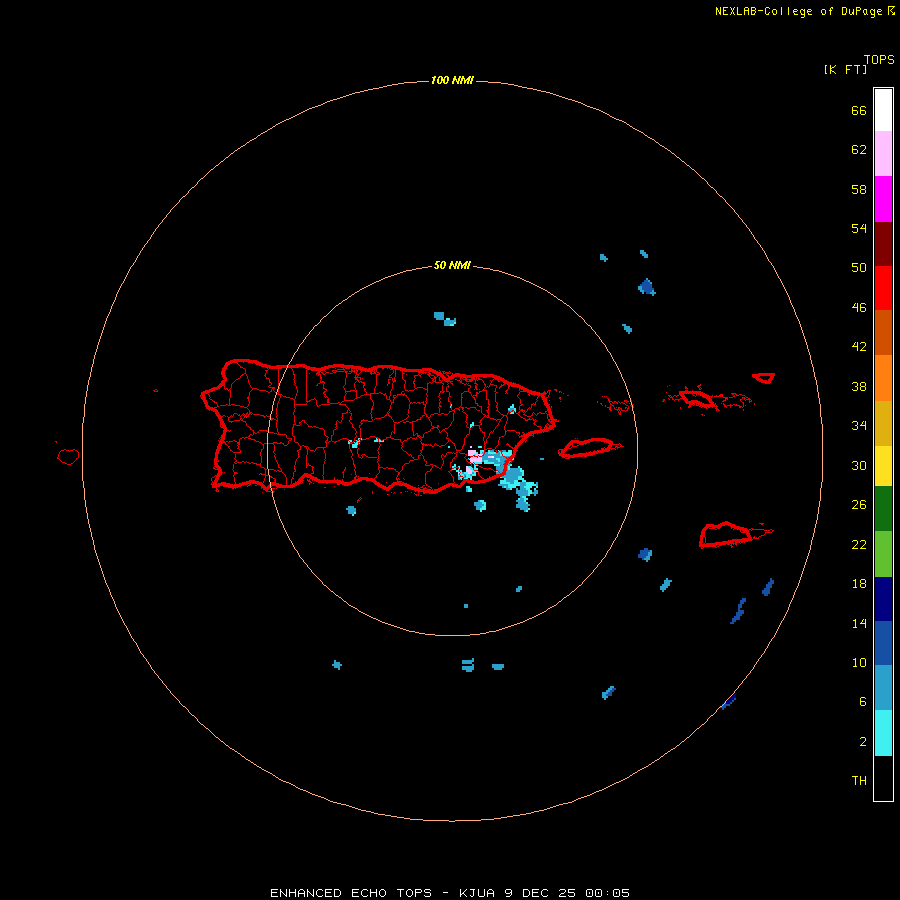Viewport: 900px width, 900px height.
Task: Select the light pink legend color block
Action: coord(883,154)
